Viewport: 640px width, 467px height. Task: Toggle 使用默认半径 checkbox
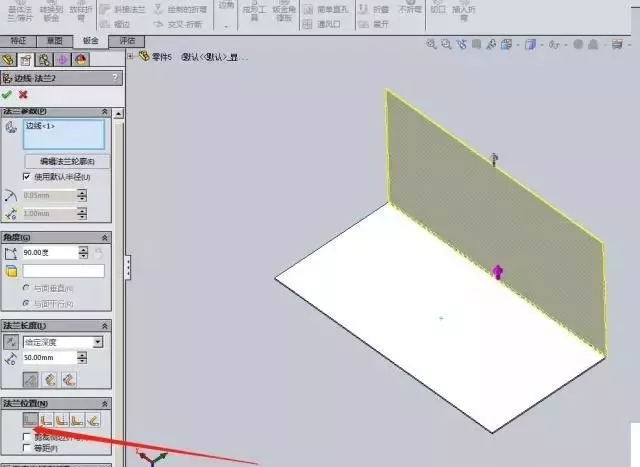tap(26, 176)
